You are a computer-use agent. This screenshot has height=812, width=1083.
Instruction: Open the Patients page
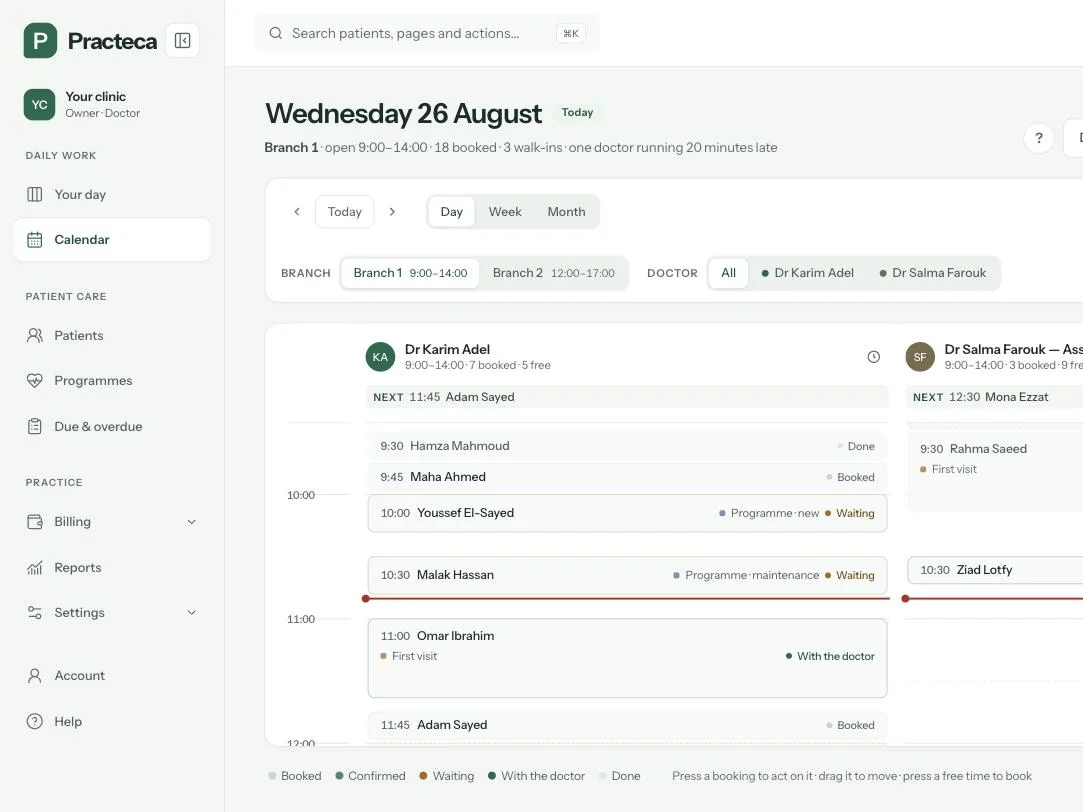(112, 336)
